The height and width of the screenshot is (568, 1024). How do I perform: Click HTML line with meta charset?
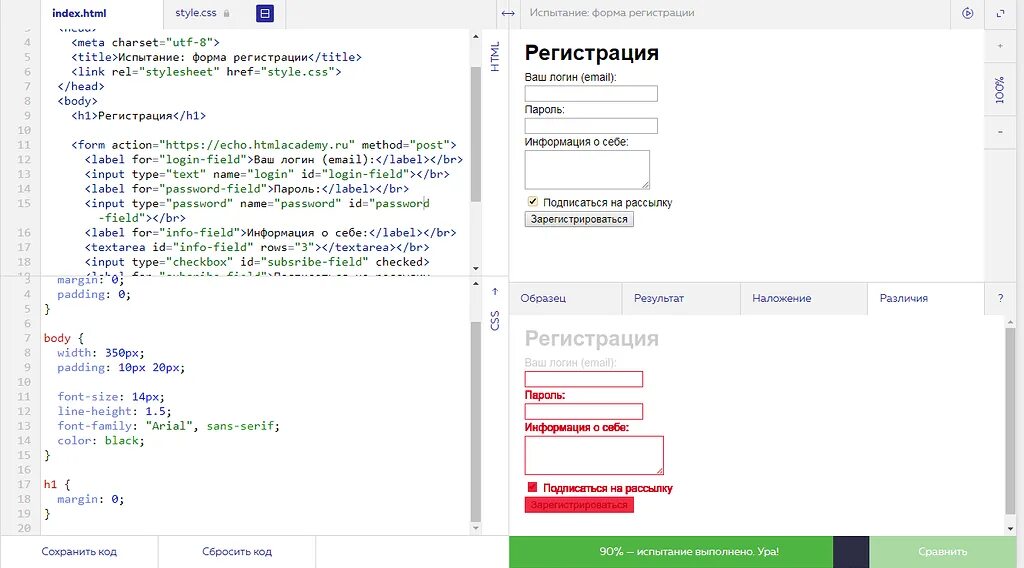click(x=145, y=42)
